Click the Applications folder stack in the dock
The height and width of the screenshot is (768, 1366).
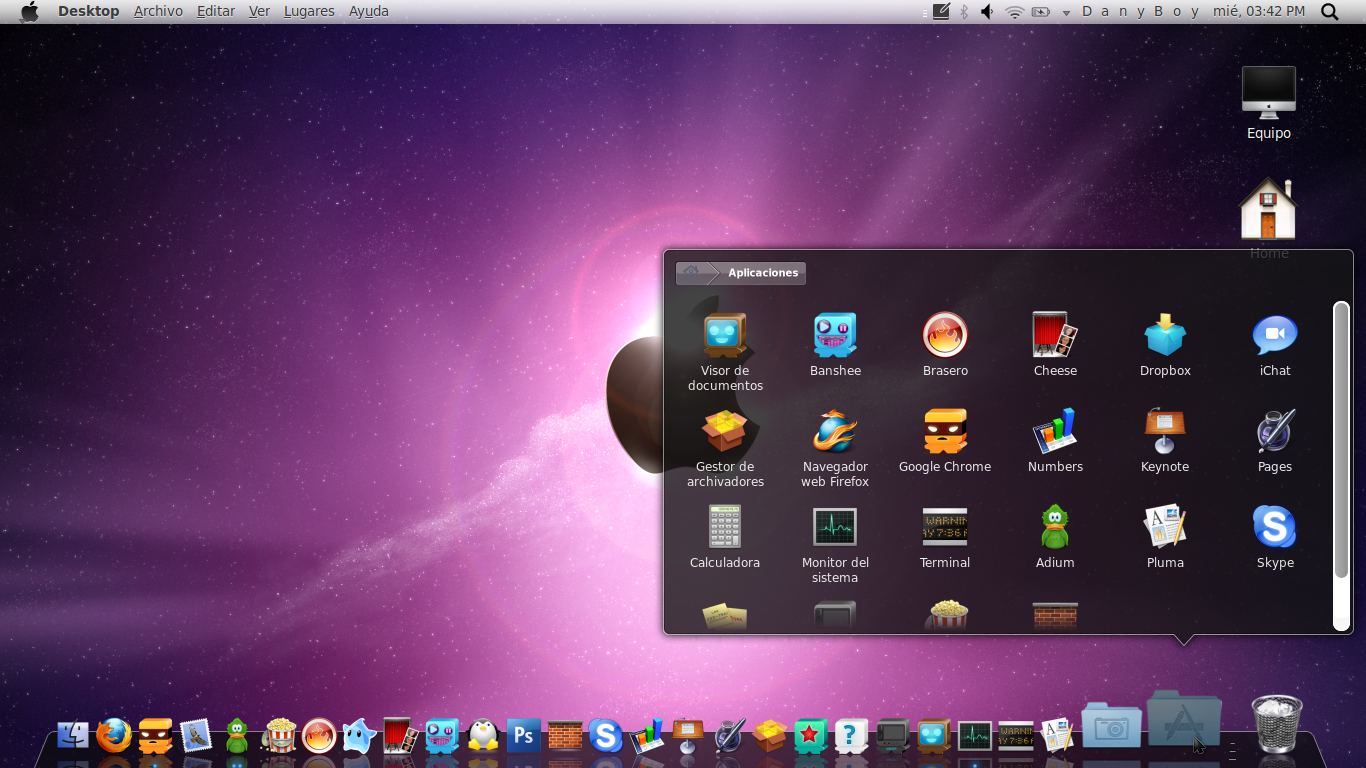point(1184,719)
